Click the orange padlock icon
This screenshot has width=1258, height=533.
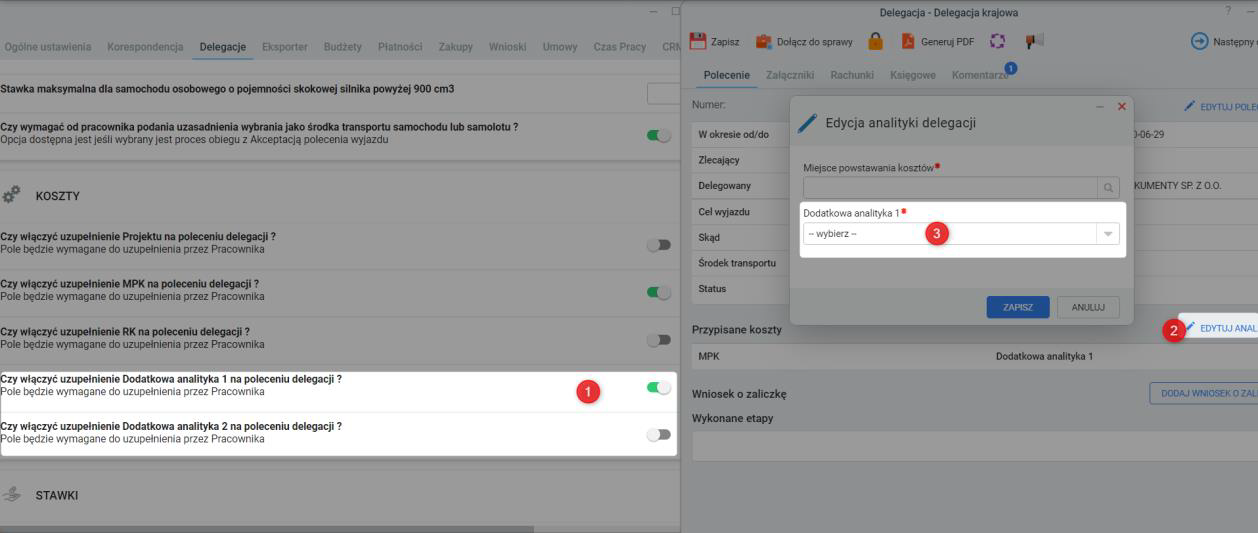875,40
